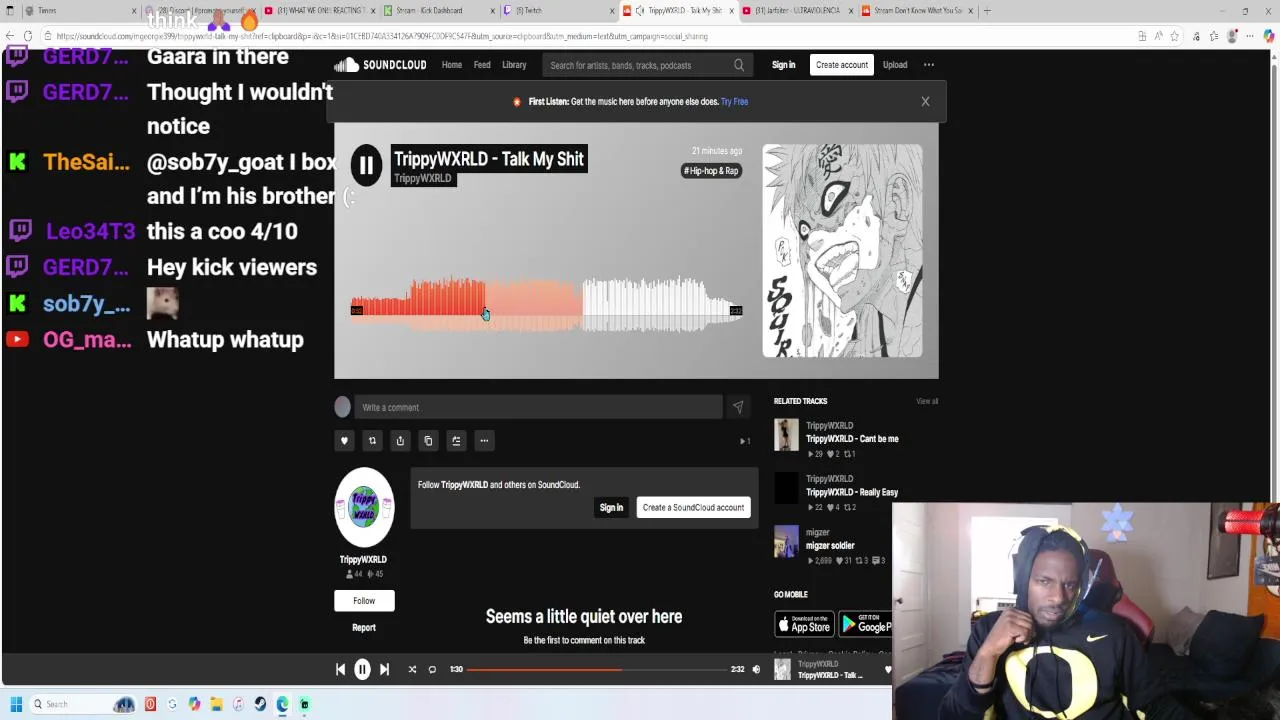Open related track migzer soldier
Viewport: 1280px width, 720px height.
click(x=830, y=546)
